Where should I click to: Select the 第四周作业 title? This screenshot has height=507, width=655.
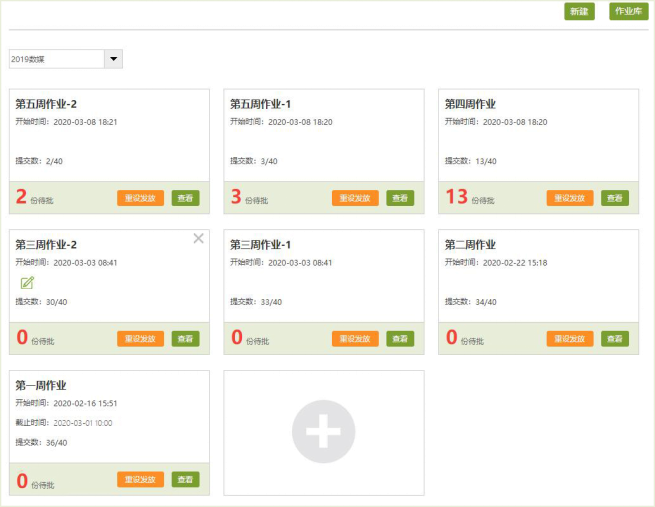[x=470, y=104]
